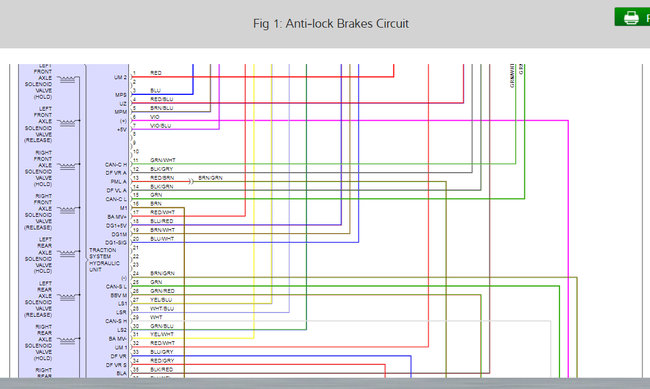Click the 'CAN-C H' terminal label
Screen dimensions: 650x389
tap(116, 165)
